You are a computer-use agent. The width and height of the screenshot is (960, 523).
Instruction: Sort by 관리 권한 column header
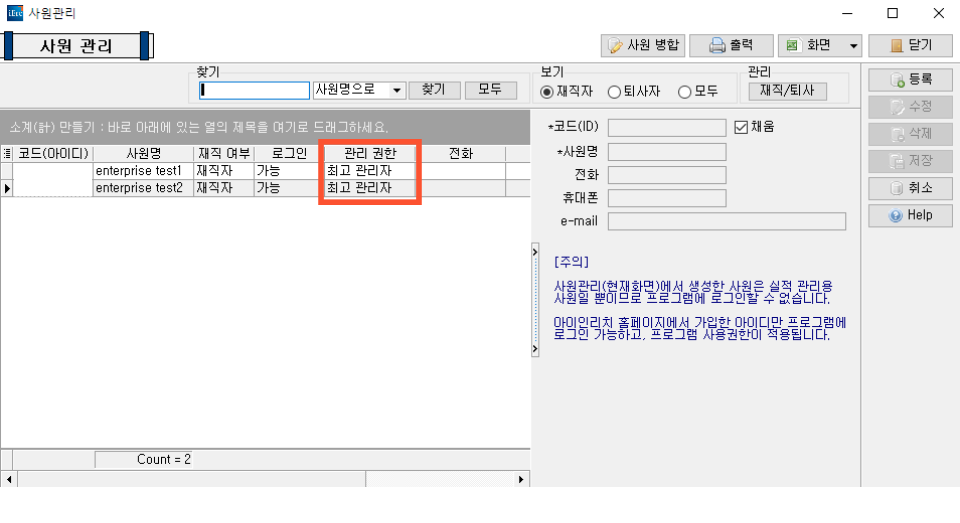point(369,154)
